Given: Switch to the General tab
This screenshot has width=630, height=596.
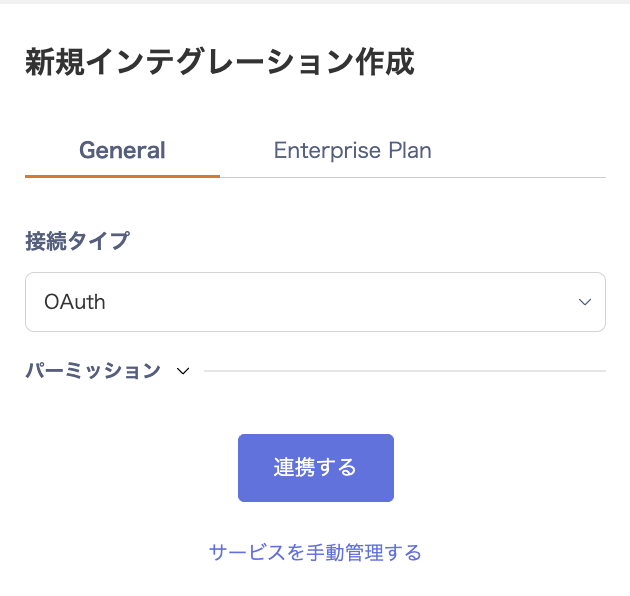Looking at the screenshot, I should [x=122, y=151].
